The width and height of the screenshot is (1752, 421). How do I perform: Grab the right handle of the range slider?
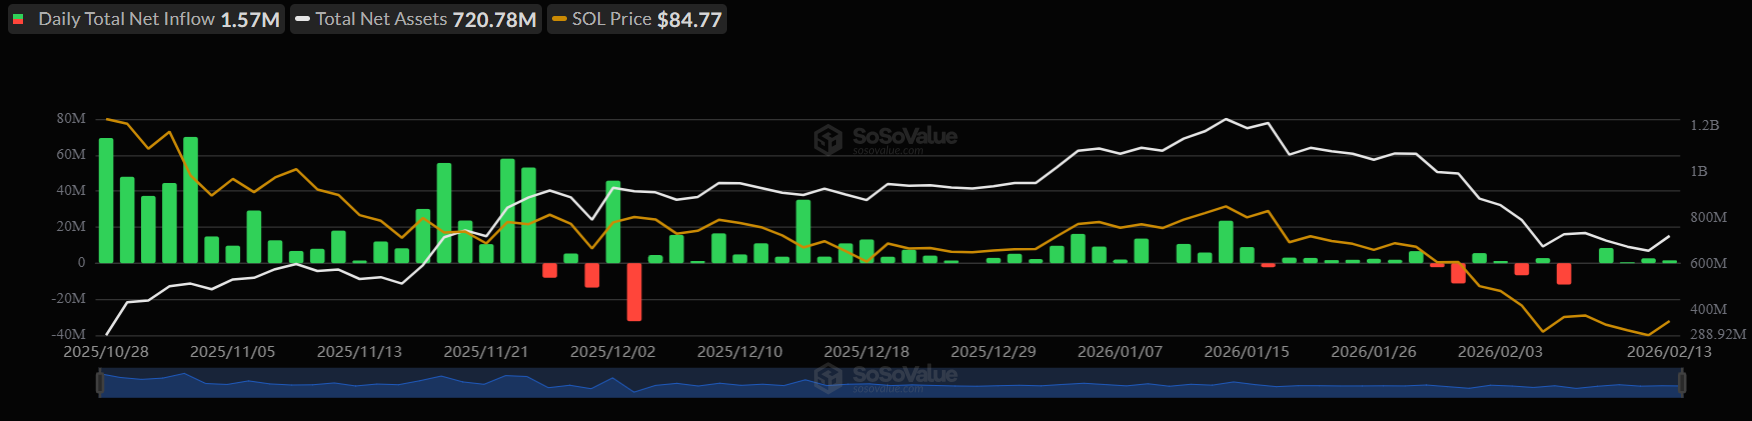click(1682, 383)
